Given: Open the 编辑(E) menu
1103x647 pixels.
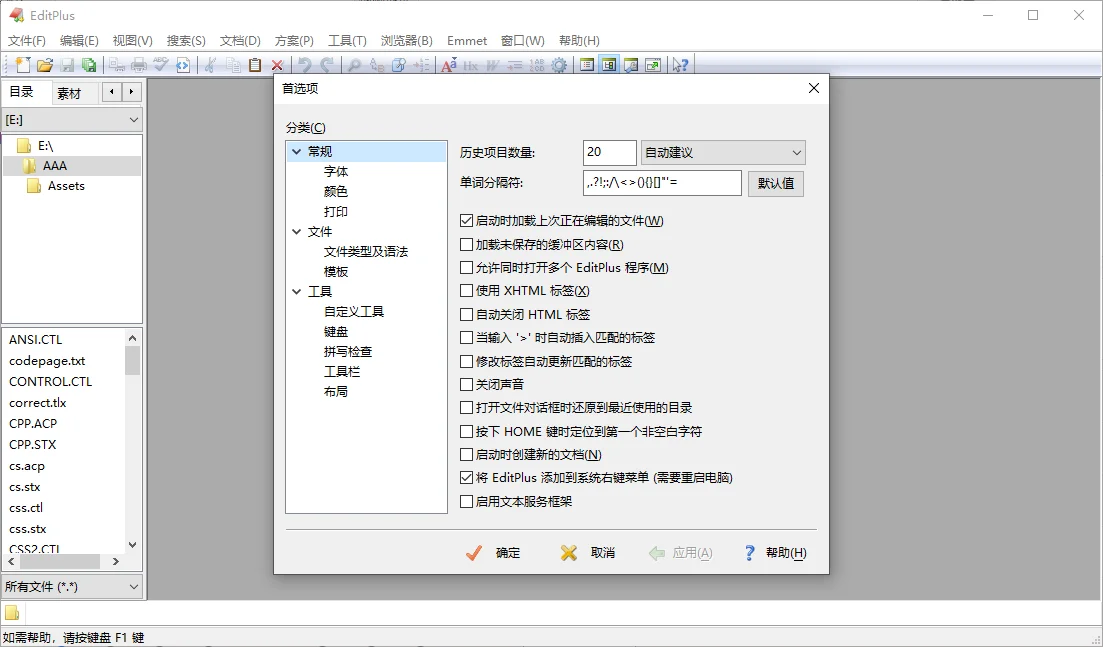Looking at the screenshot, I should [x=79, y=41].
